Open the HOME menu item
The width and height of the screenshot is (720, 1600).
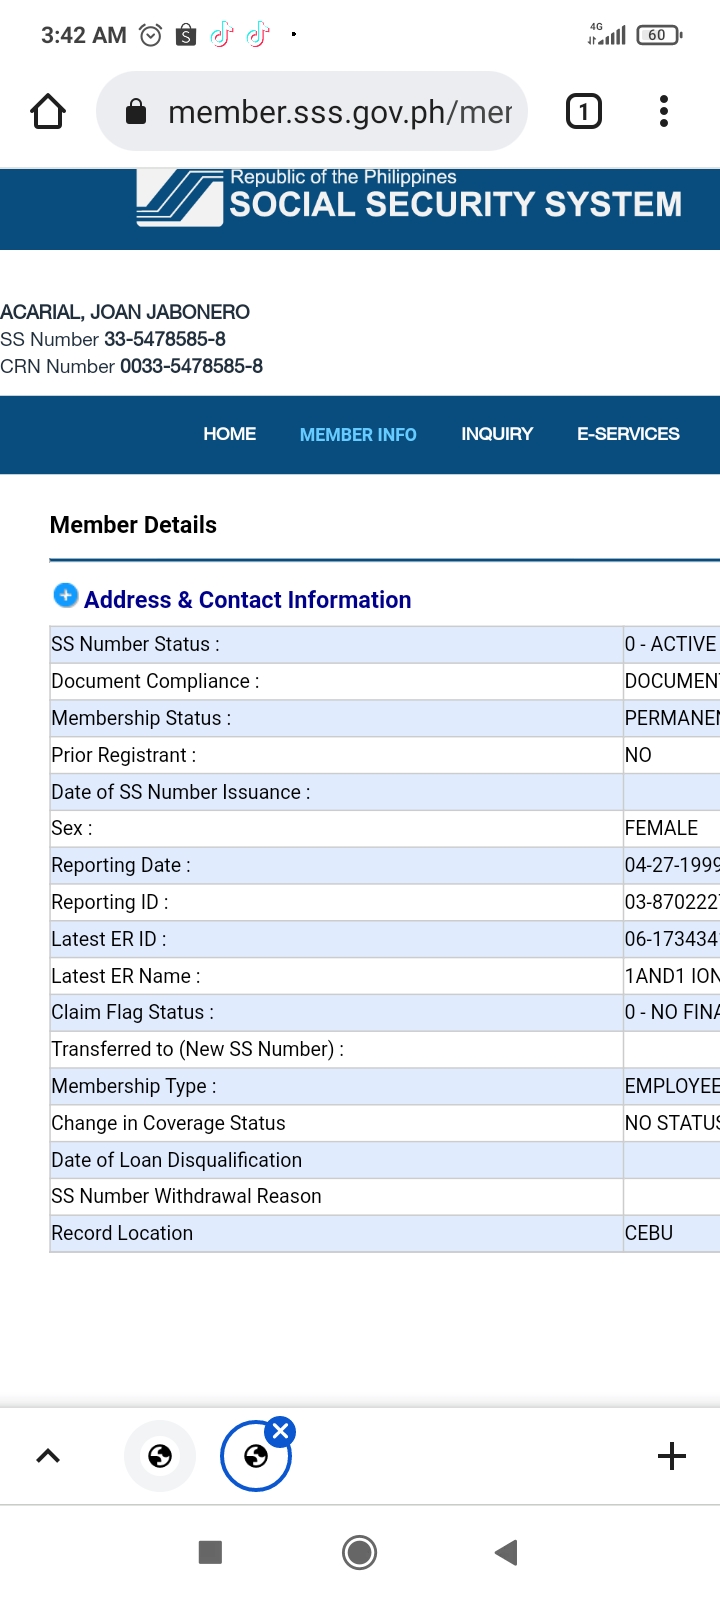[x=229, y=434]
